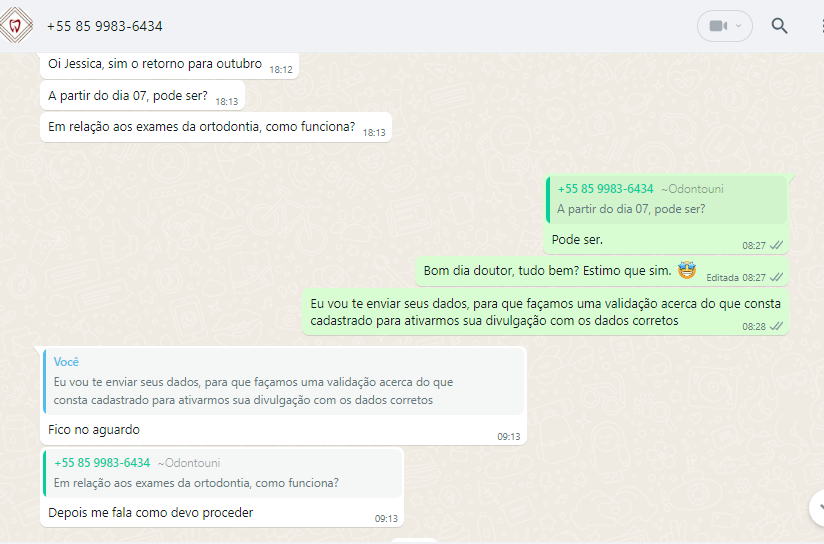The image size is (824, 544).
Task: Expand the call options dropdown arrow
Action: pos(738,26)
